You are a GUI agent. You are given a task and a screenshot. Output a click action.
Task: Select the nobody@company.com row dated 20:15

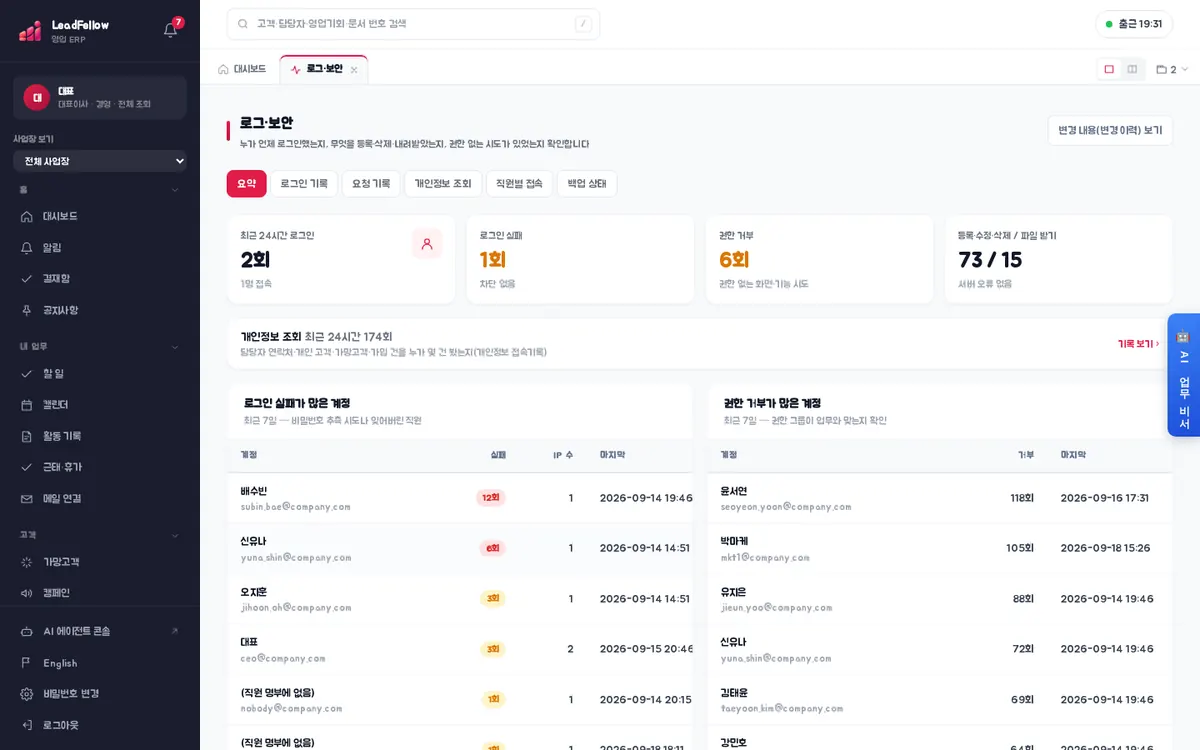460,700
